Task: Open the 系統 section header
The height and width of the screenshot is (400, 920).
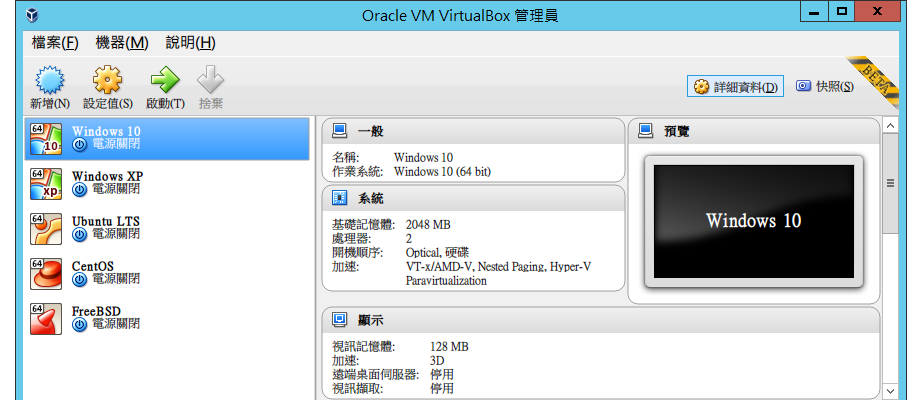Action: (x=473, y=198)
